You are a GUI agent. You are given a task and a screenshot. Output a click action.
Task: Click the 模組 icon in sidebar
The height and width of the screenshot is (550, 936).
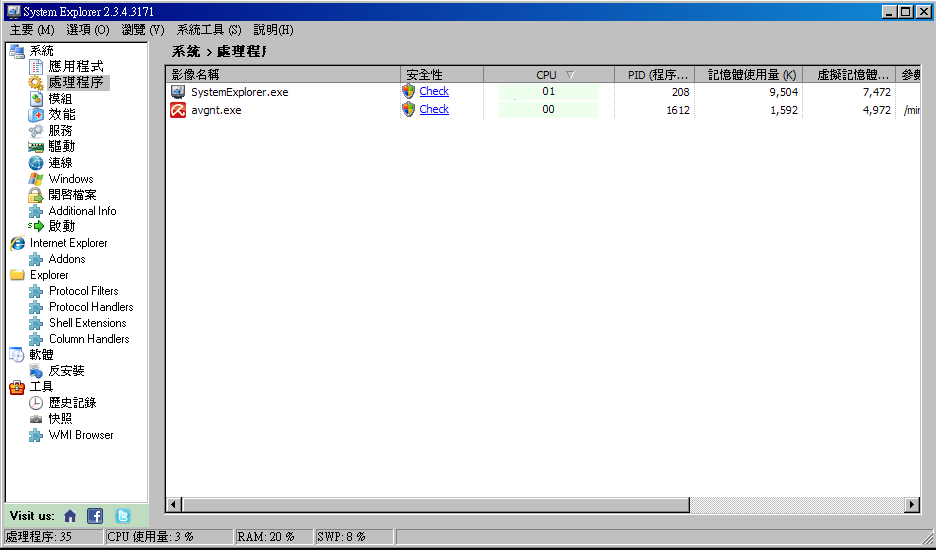(x=36, y=99)
